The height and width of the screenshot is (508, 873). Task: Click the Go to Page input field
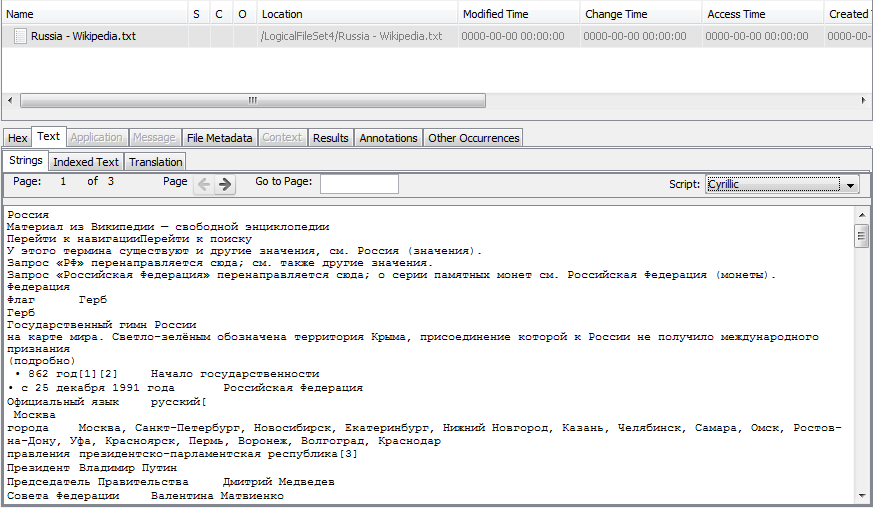point(359,184)
